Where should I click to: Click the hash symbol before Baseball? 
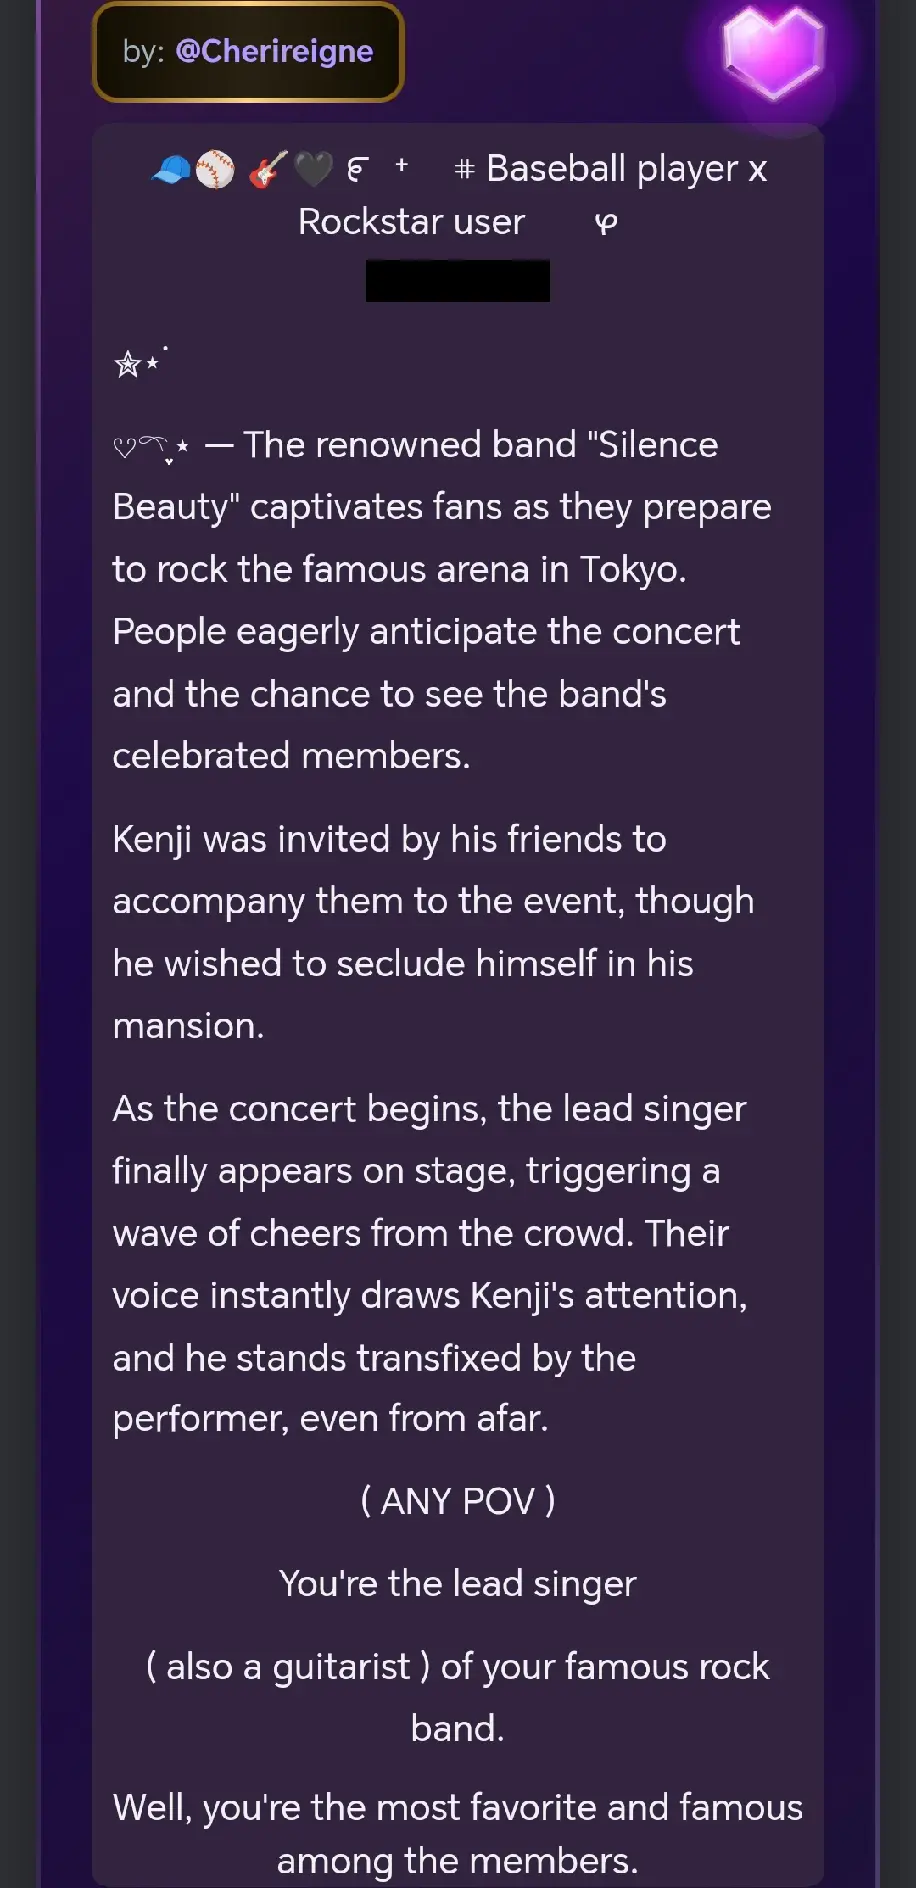[464, 169]
